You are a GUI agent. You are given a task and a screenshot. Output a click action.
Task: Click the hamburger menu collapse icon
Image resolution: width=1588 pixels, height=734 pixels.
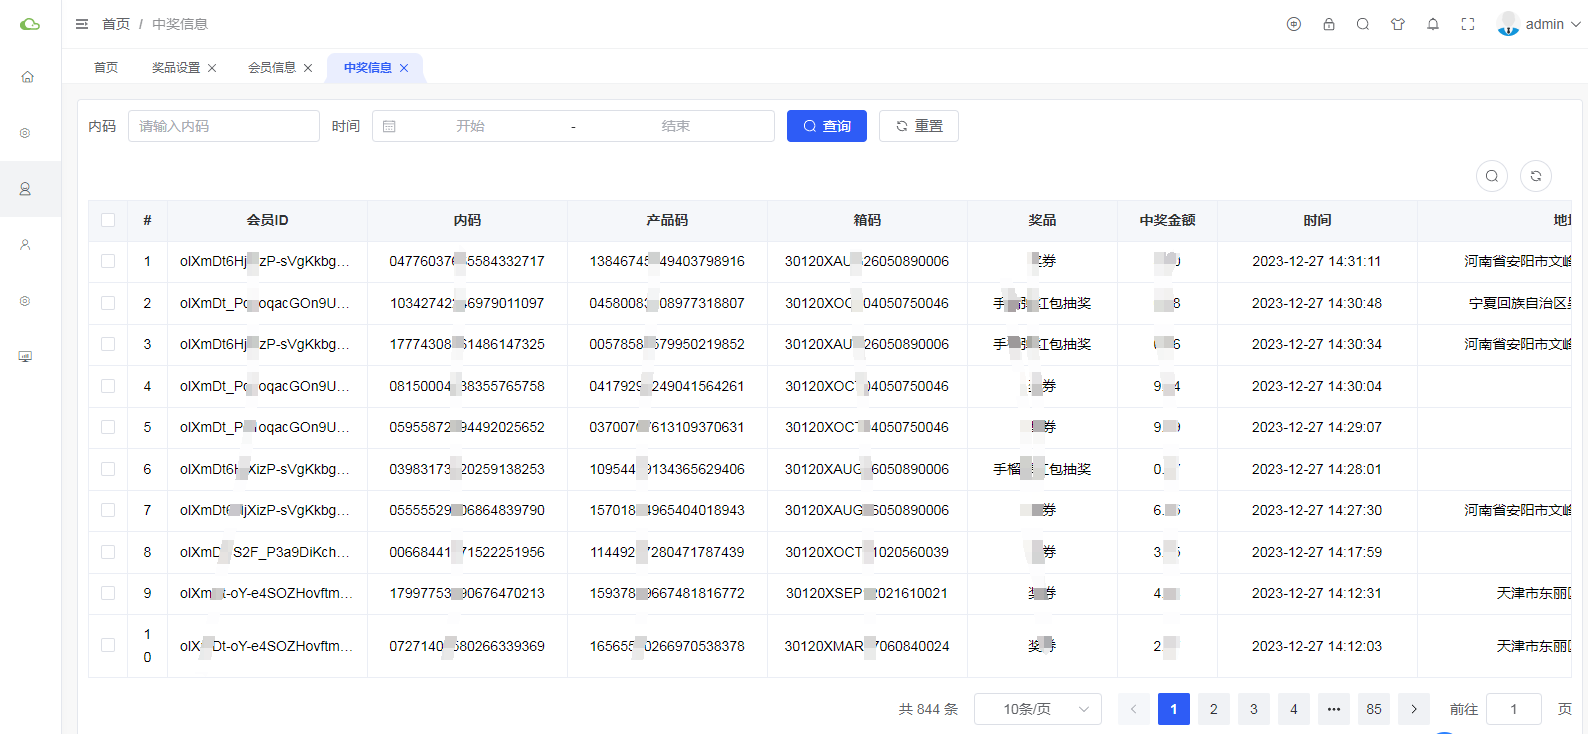pos(82,24)
